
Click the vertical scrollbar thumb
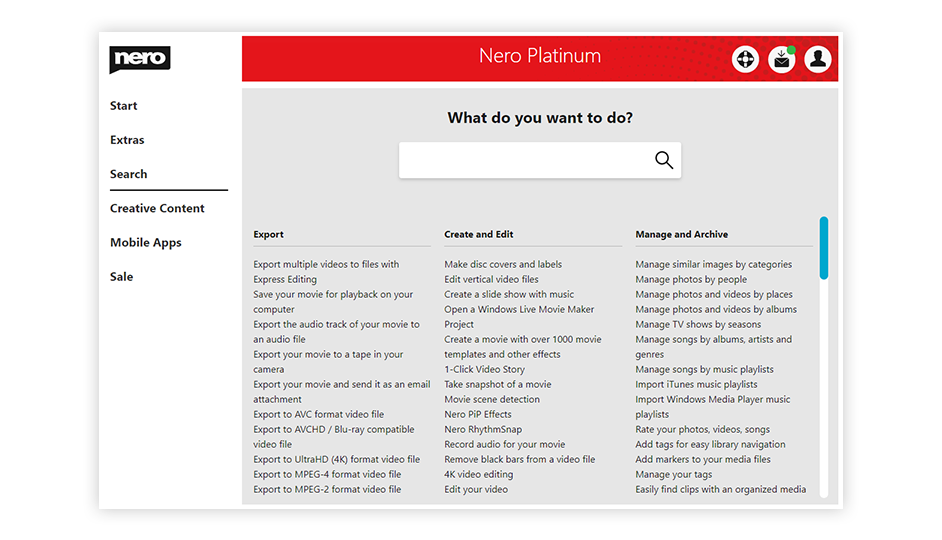point(824,248)
